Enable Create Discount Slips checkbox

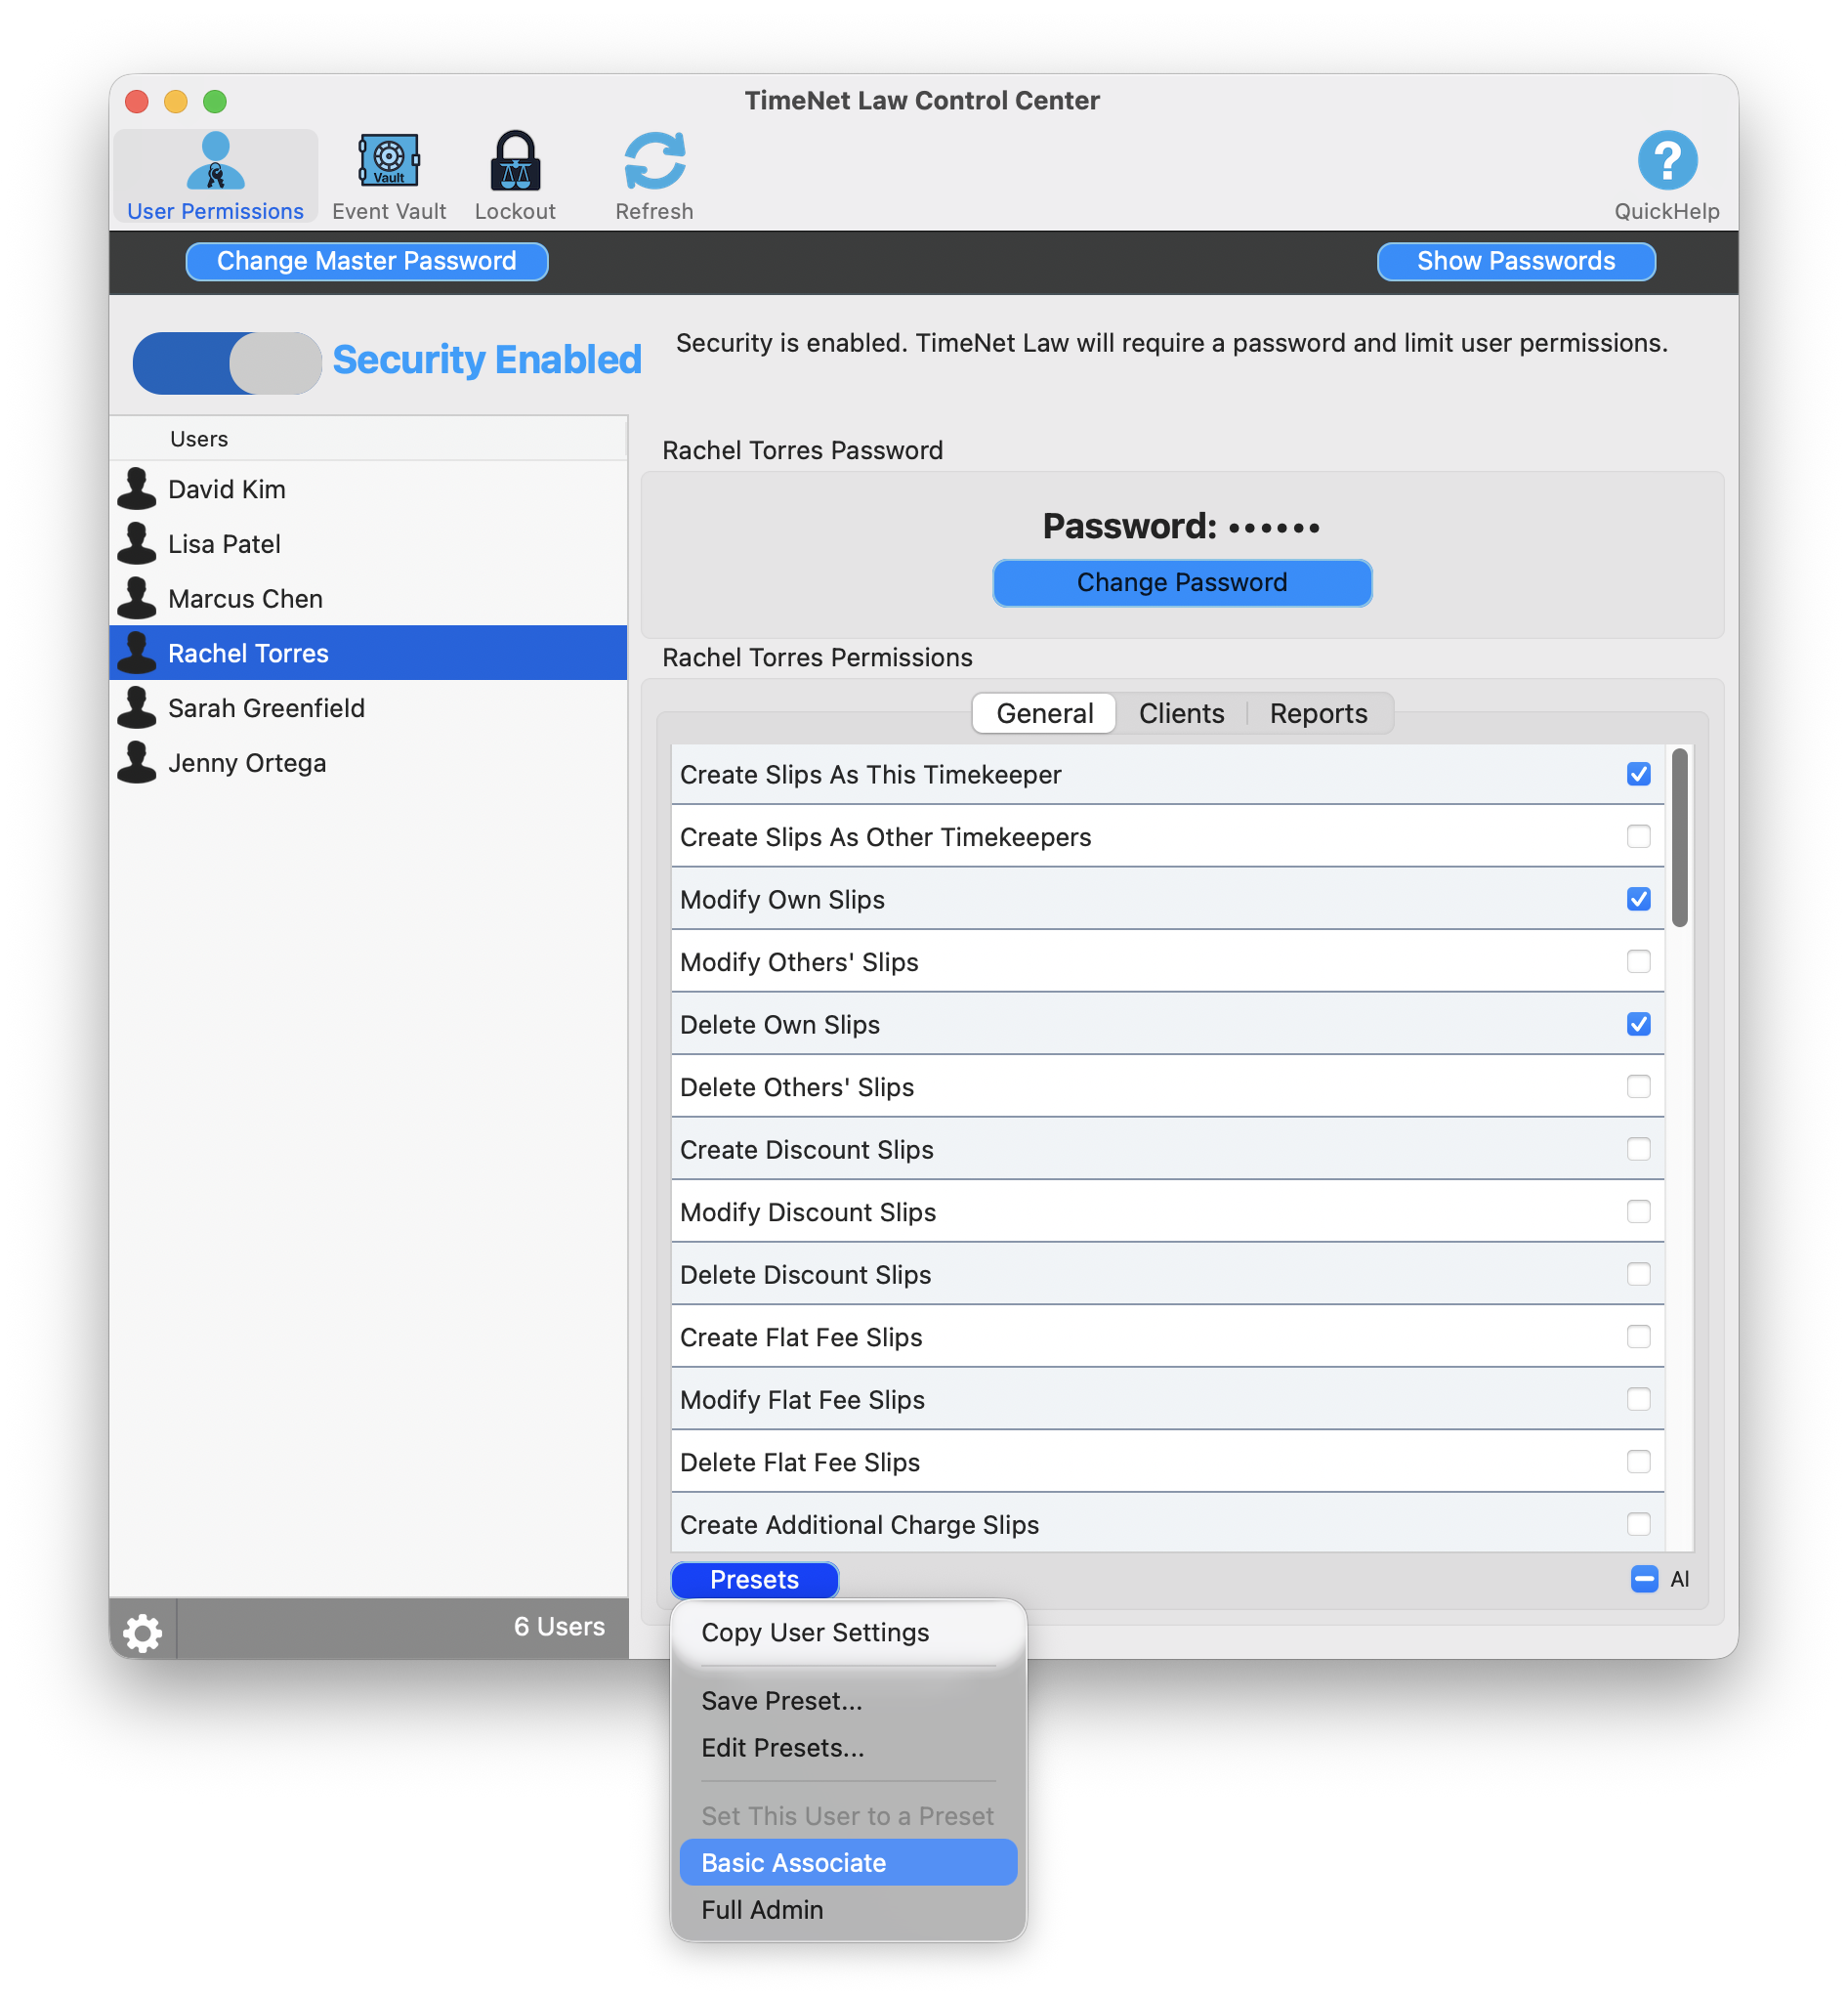[1638, 1149]
